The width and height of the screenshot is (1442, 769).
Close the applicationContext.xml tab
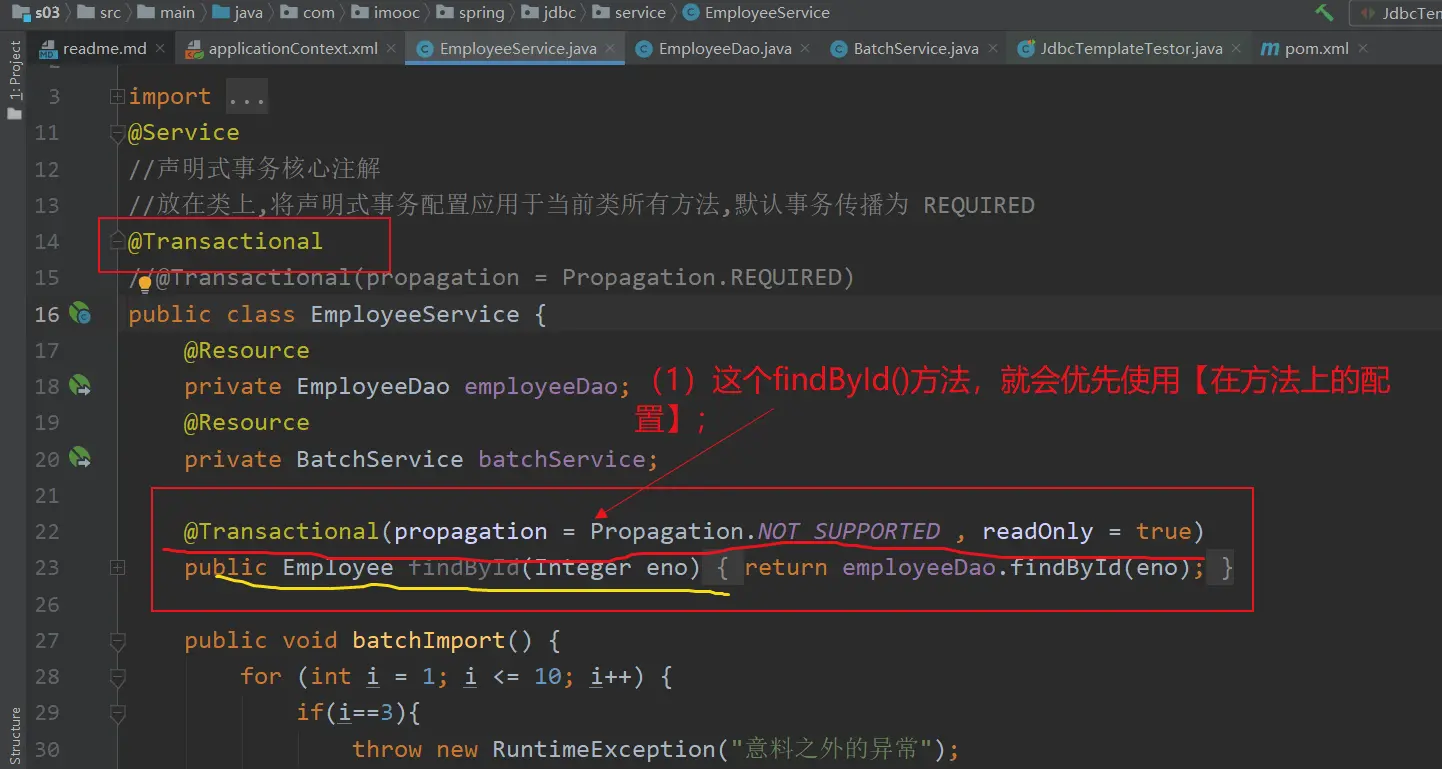coord(391,48)
